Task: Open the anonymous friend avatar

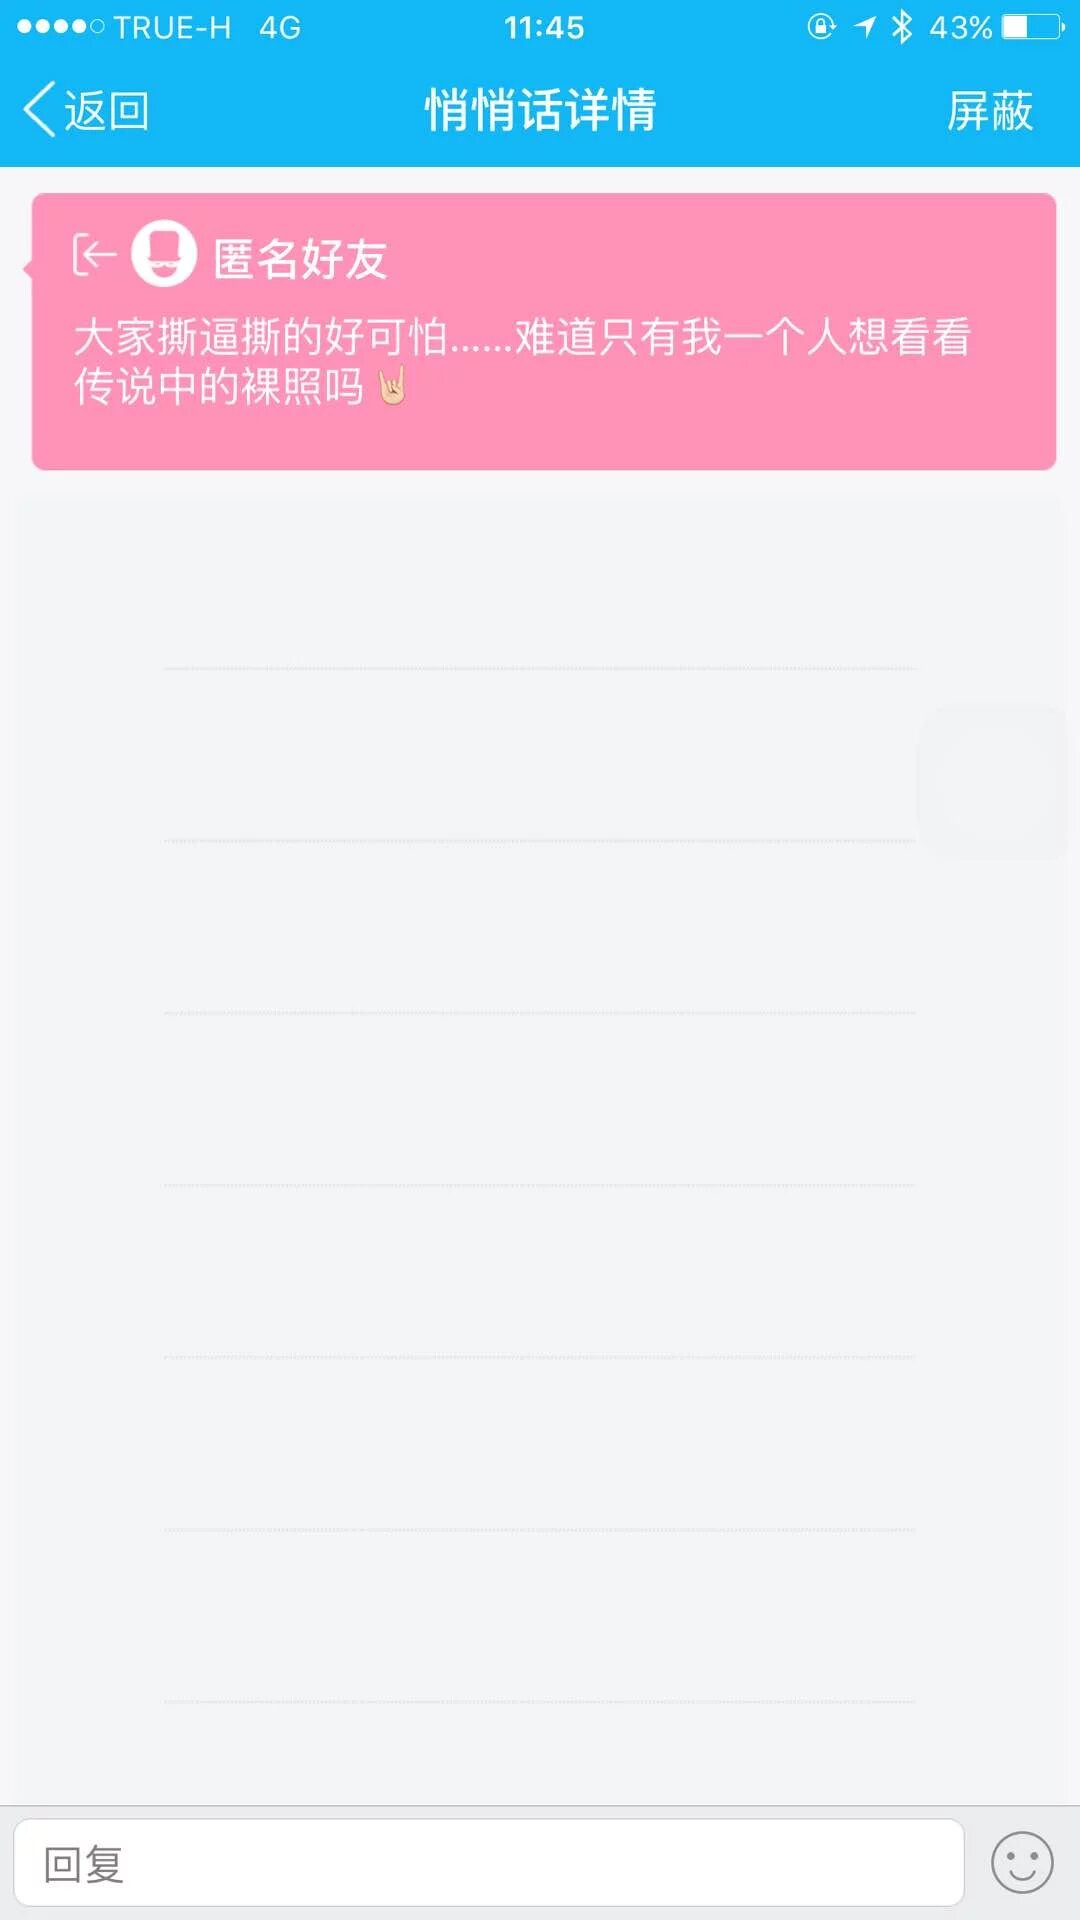Action: pyautogui.click(x=164, y=254)
